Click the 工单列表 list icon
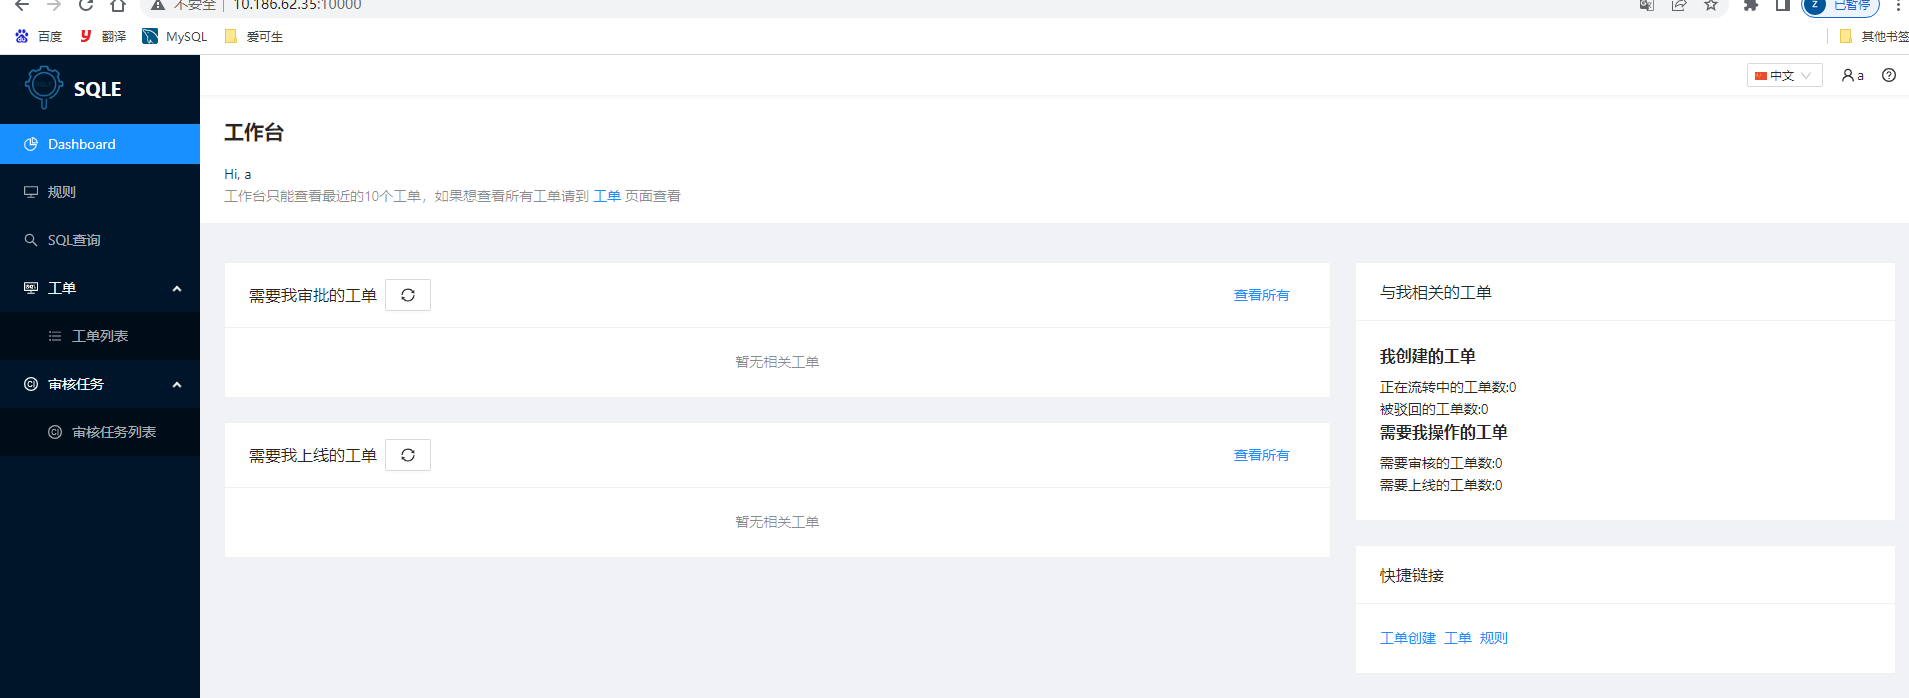 (x=55, y=336)
